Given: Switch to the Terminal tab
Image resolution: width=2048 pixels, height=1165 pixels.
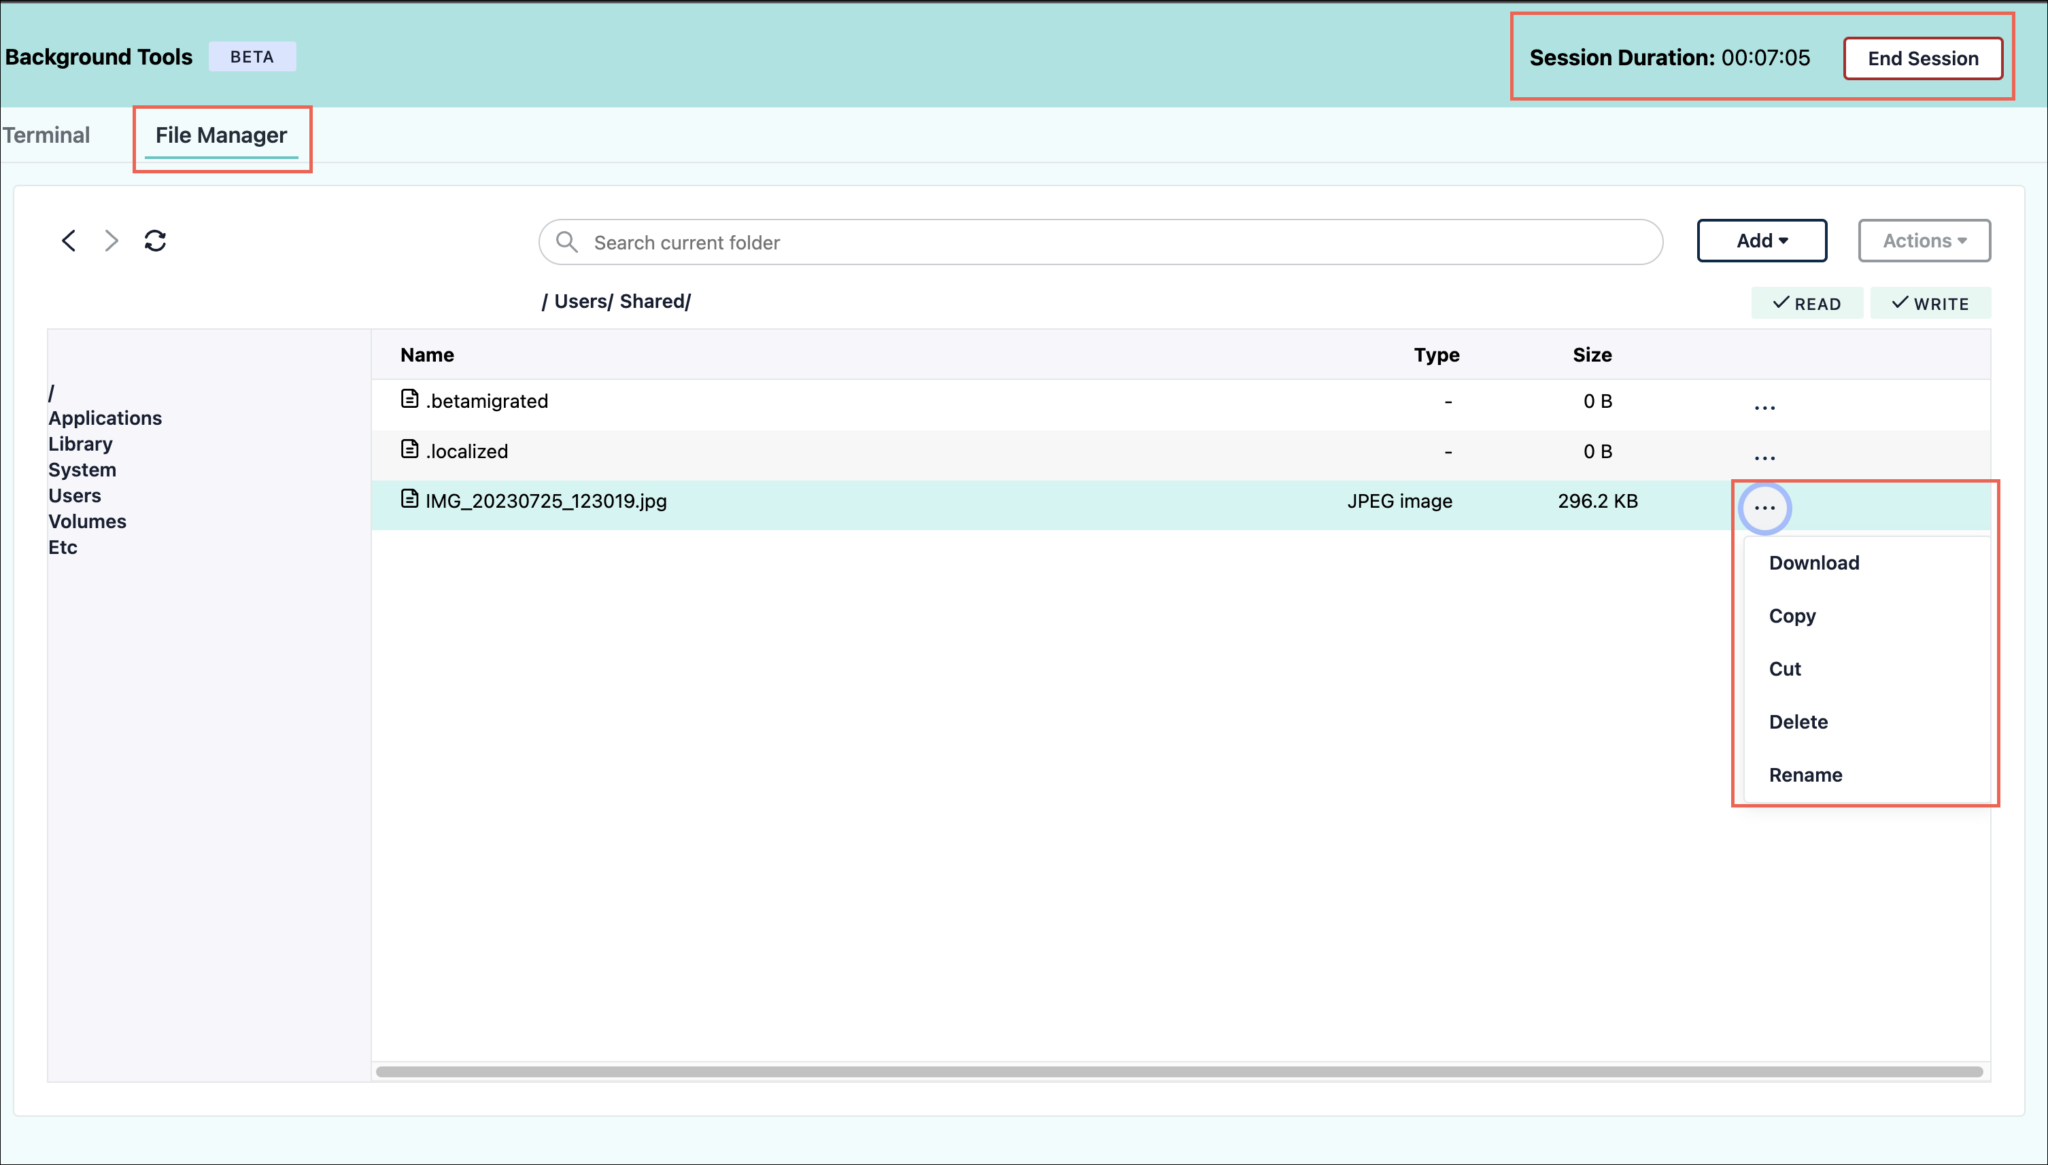Looking at the screenshot, I should (46, 135).
